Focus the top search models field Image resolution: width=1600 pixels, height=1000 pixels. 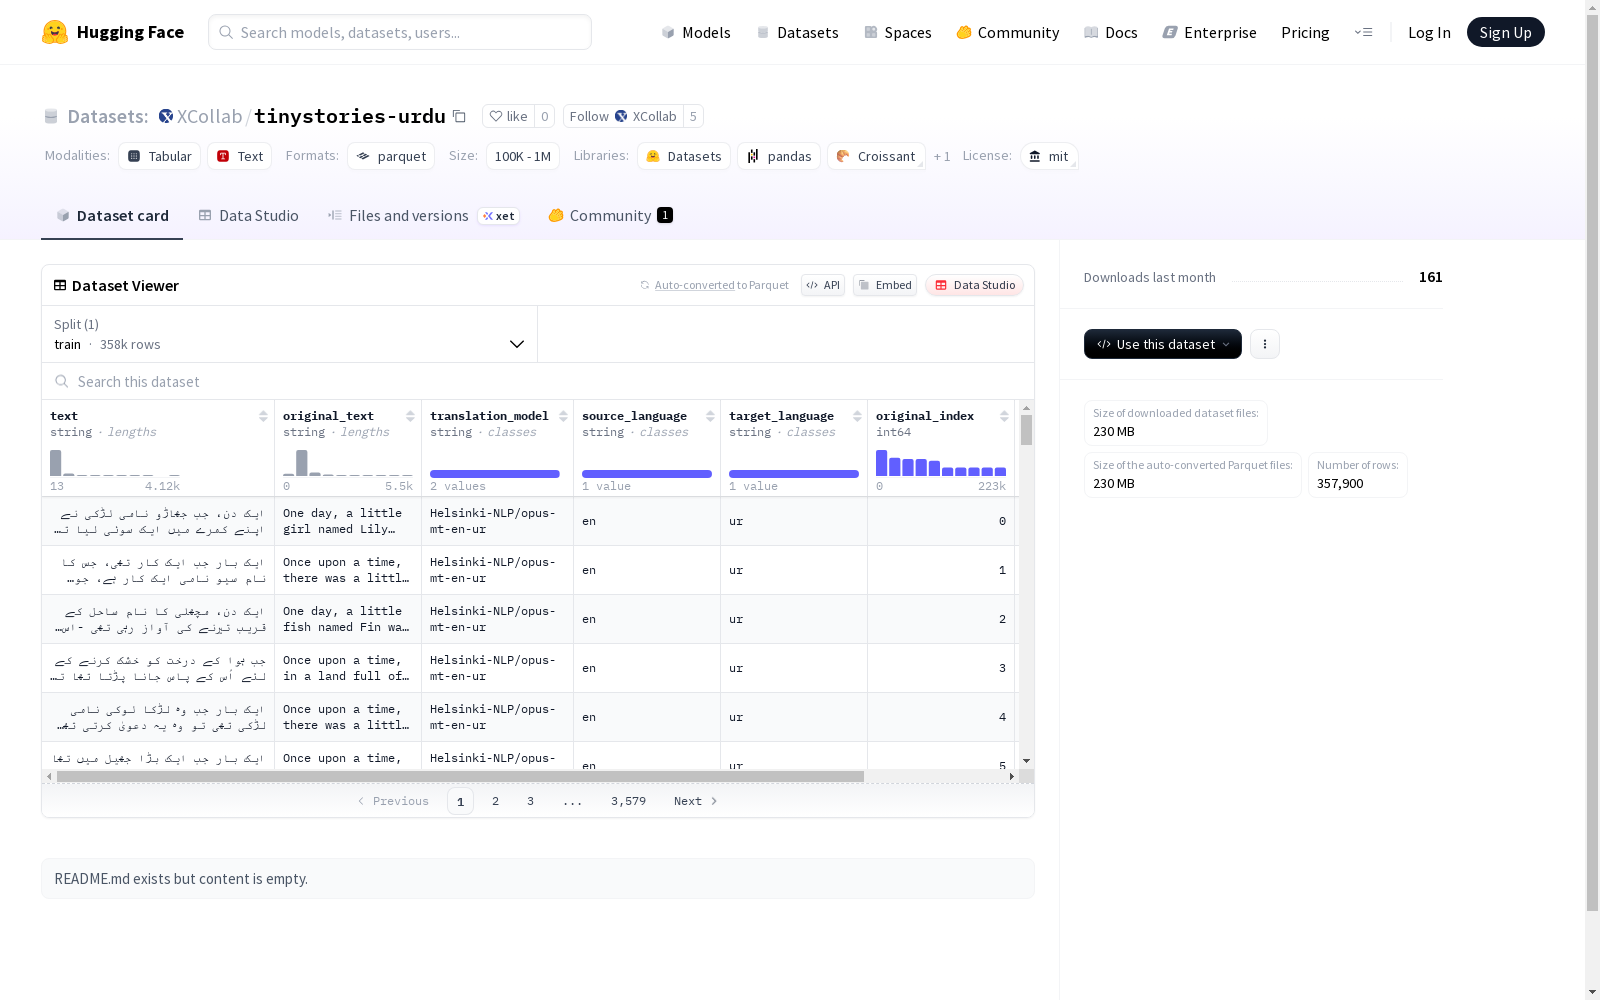(400, 32)
